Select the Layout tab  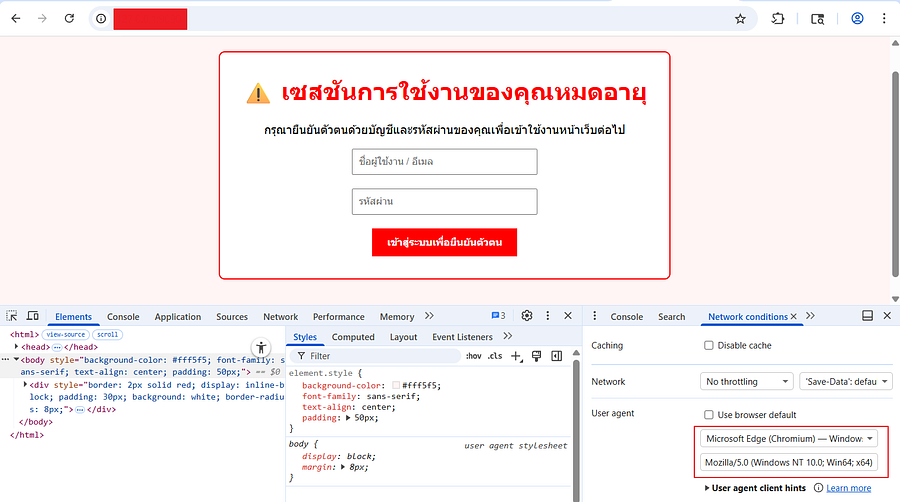[404, 337]
